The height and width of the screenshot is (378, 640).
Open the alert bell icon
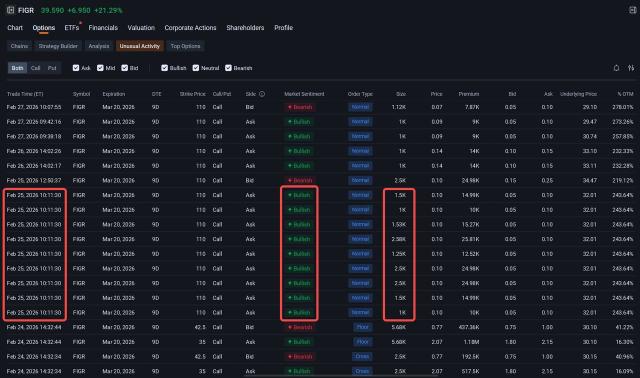616,68
